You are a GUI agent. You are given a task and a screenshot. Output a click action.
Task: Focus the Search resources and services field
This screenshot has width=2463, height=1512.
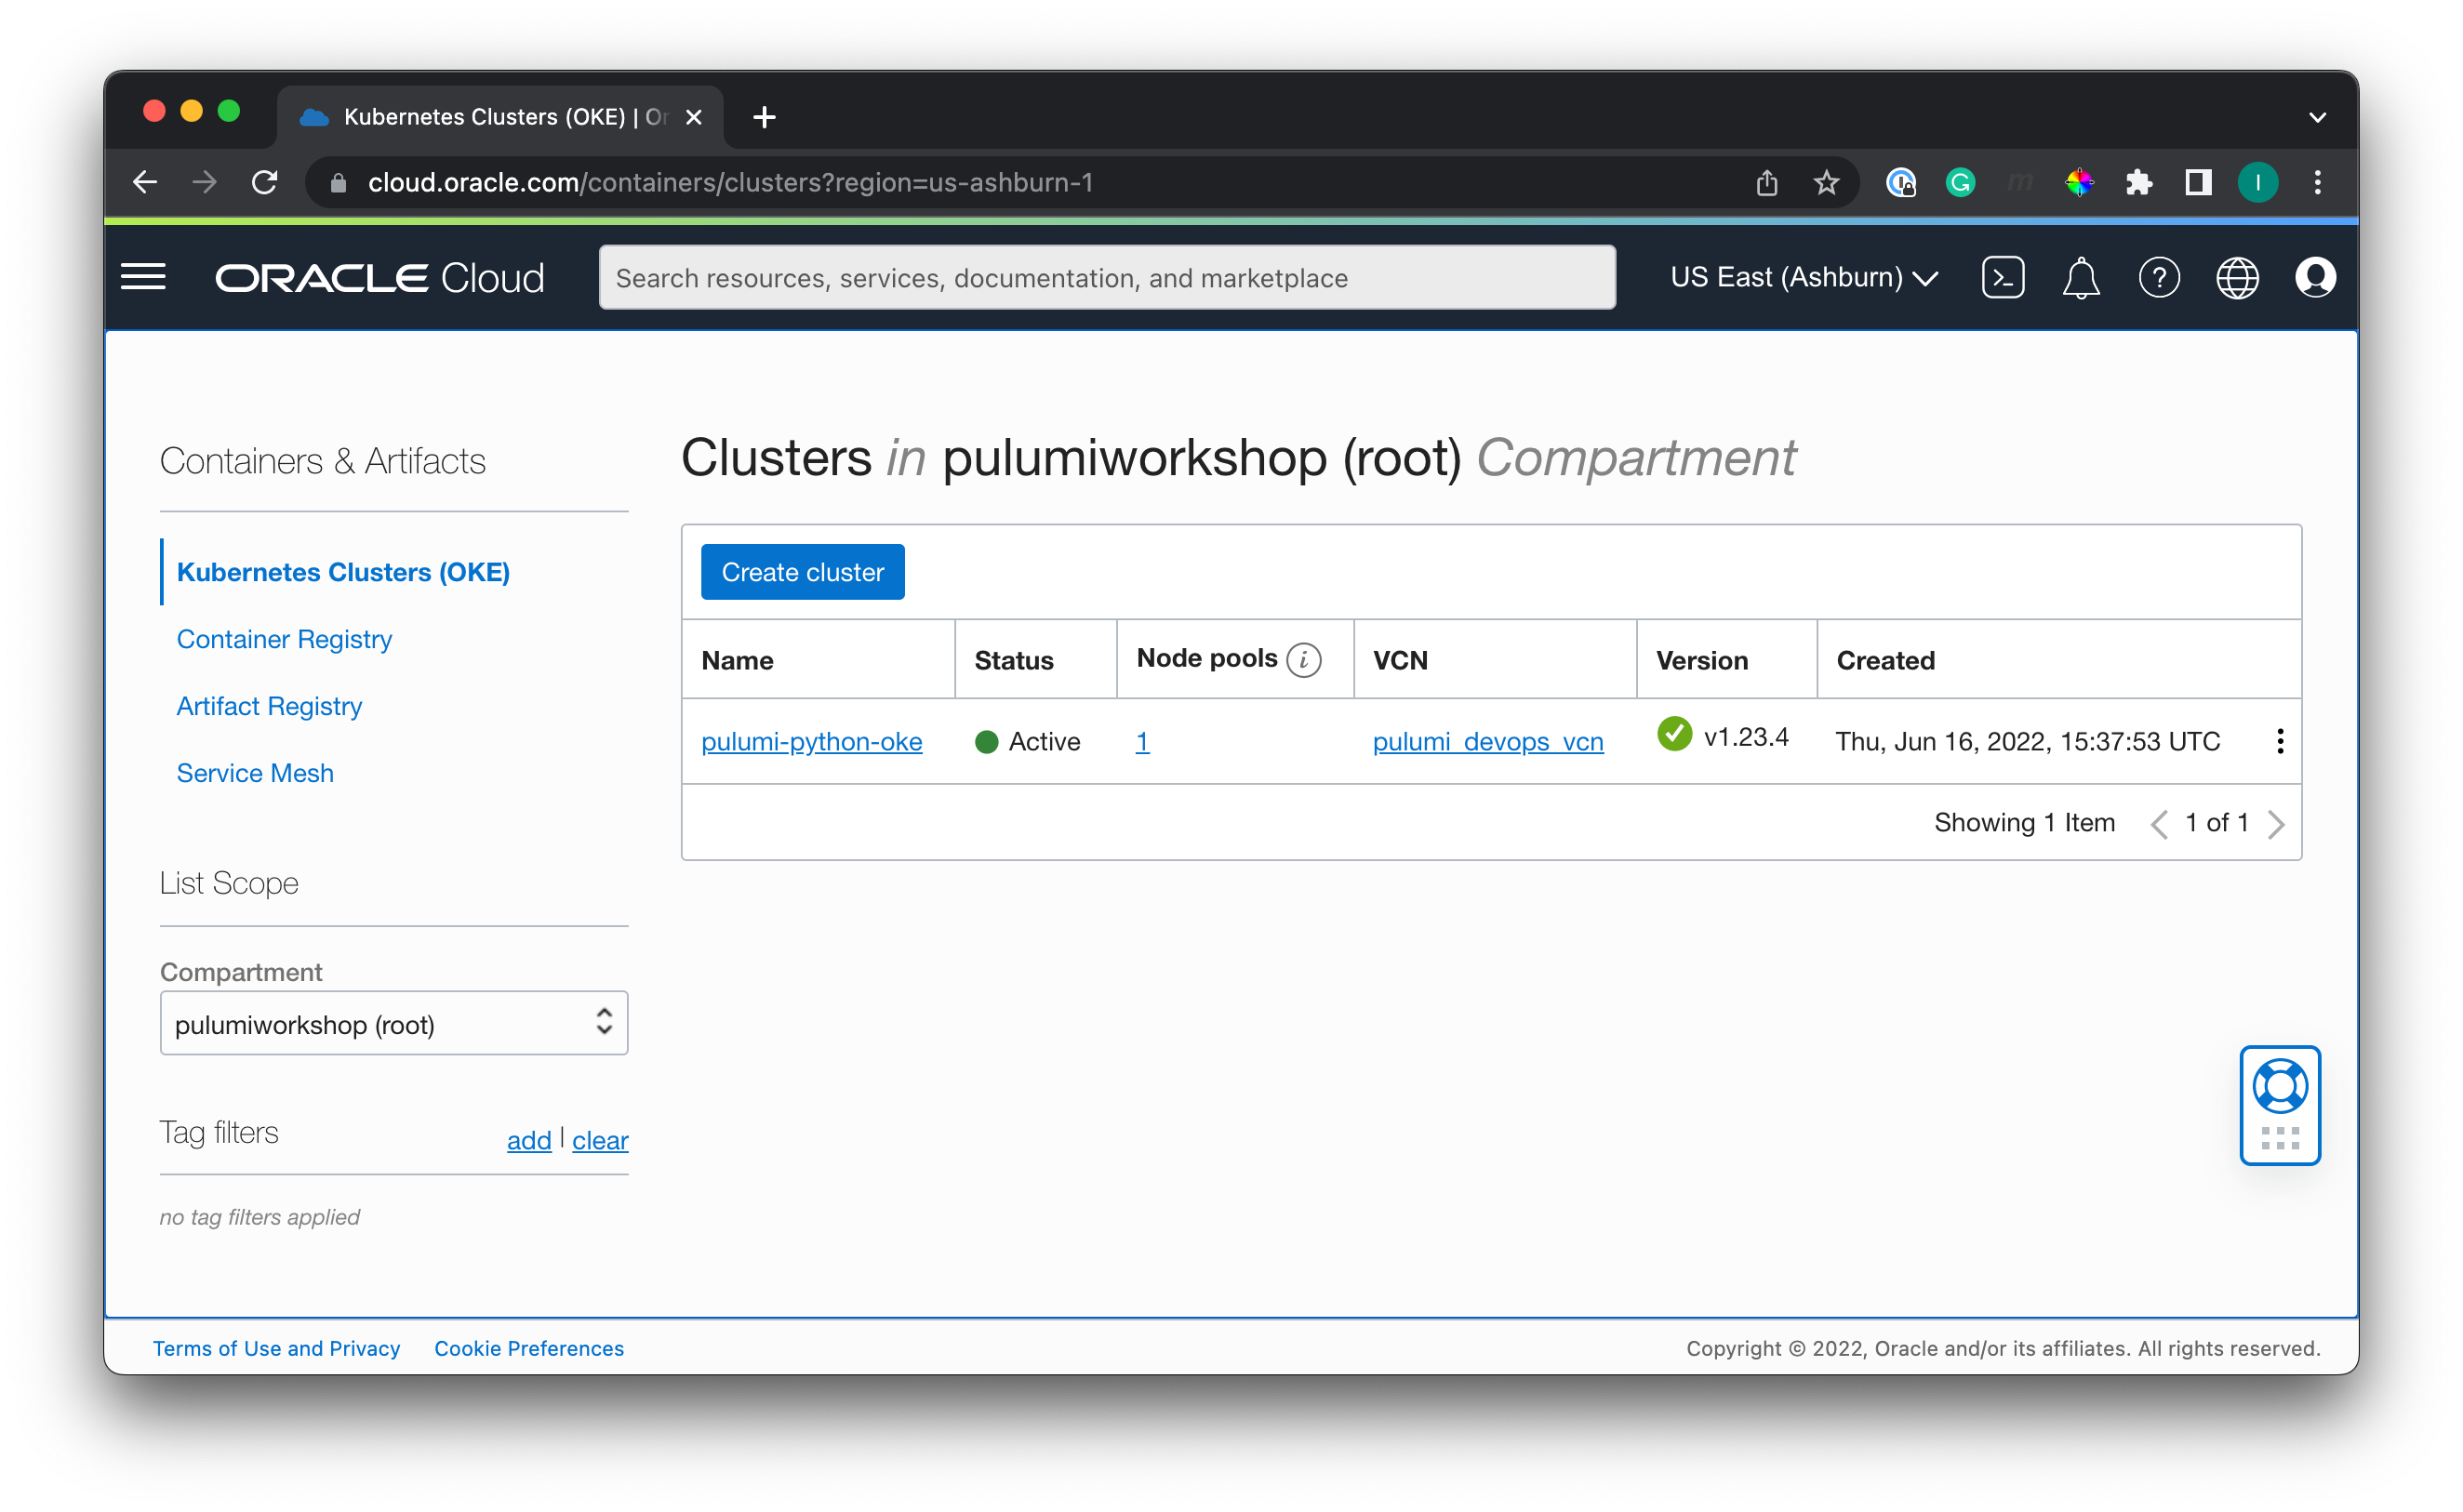(1106, 277)
